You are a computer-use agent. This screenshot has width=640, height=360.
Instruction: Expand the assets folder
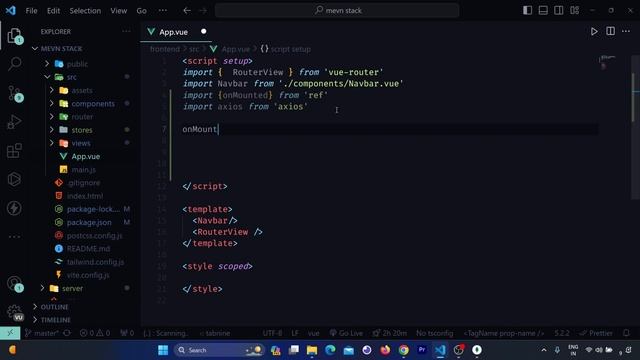click(52, 90)
